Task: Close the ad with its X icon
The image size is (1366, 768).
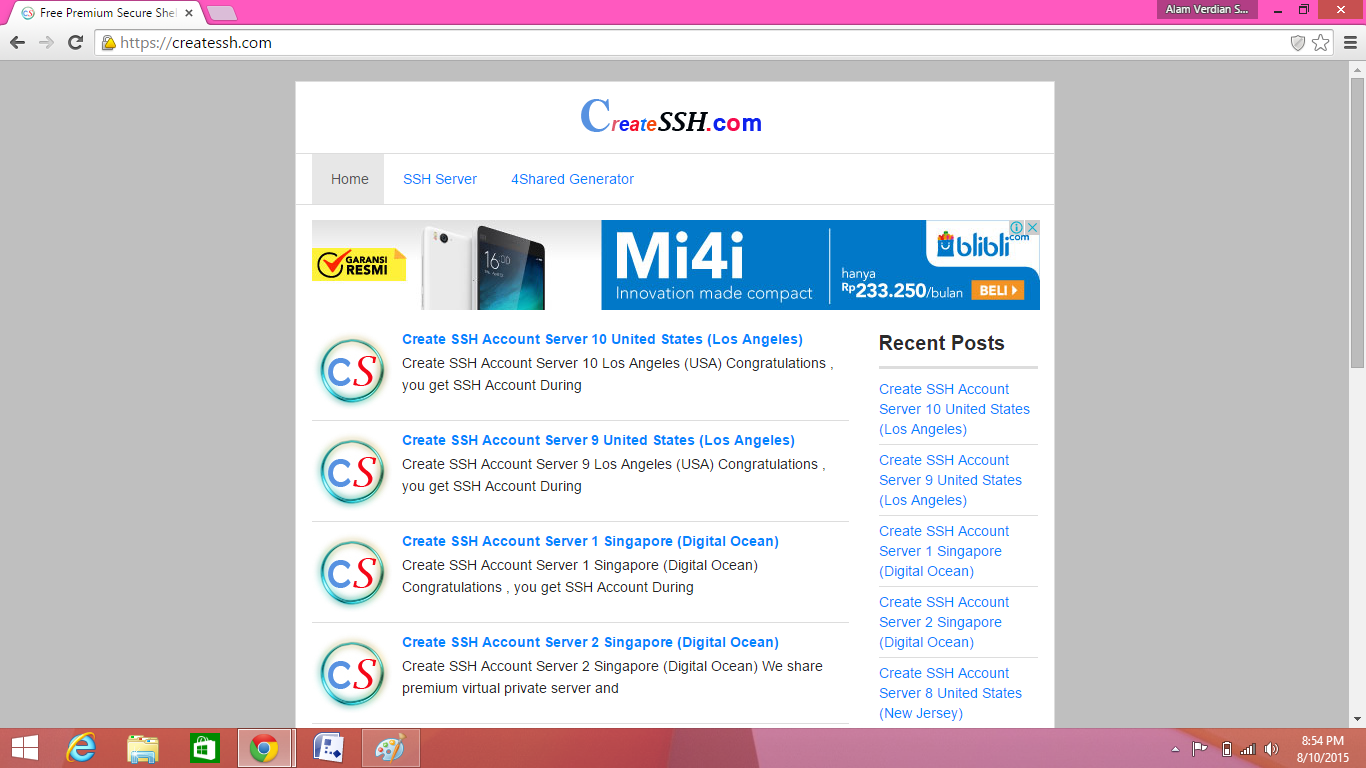Action: click(x=1032, y=228)
